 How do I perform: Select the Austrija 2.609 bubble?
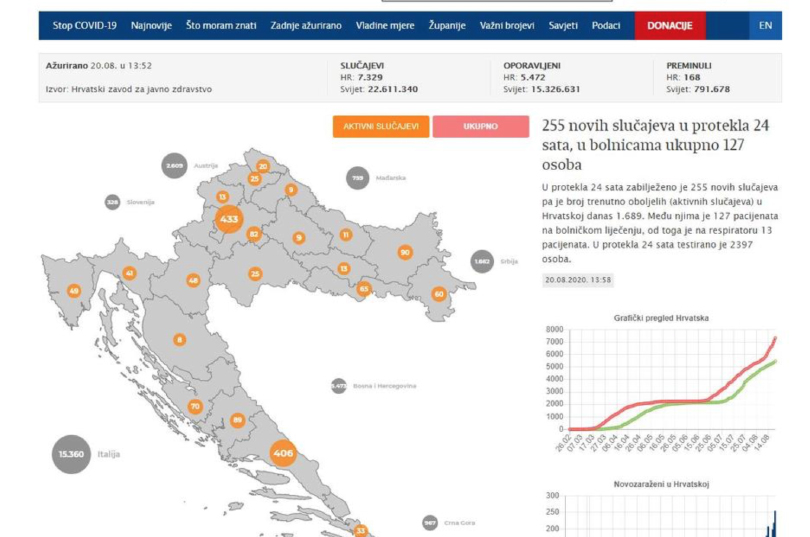174,165
